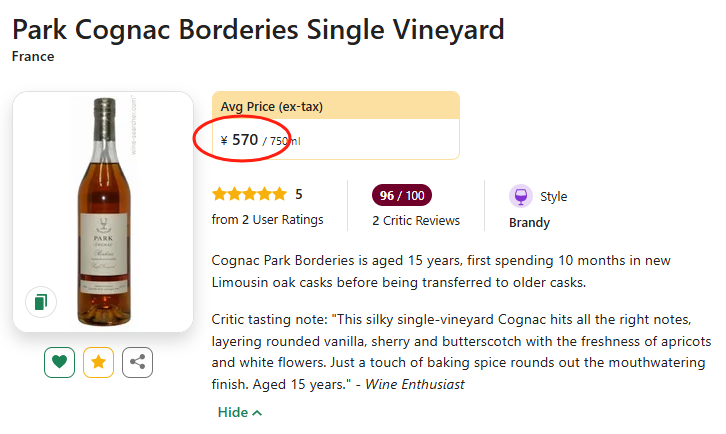The width and height of the screenshot is (726, 434).
Task: Click the 96 / 100 critic score badge
Action: 401,195
